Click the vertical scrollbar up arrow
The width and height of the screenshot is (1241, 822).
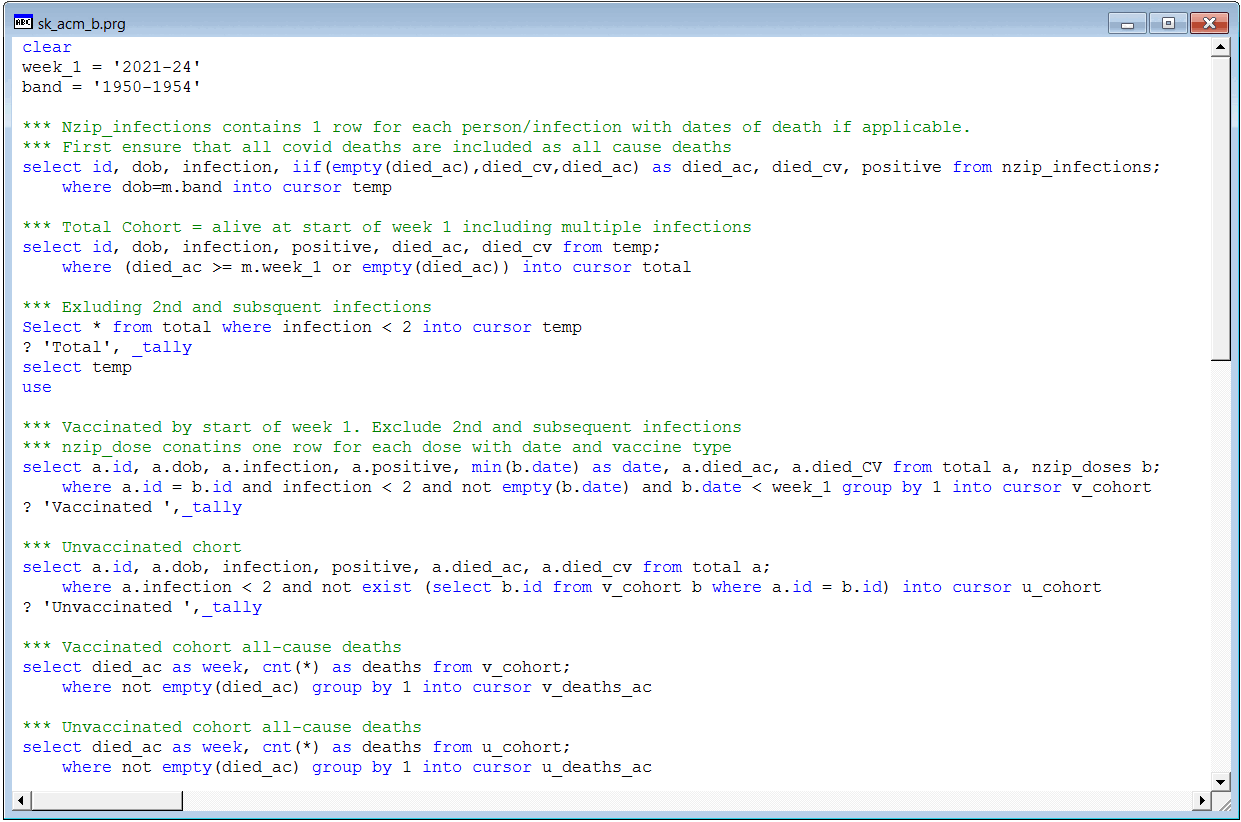(x=1220, y=48)
